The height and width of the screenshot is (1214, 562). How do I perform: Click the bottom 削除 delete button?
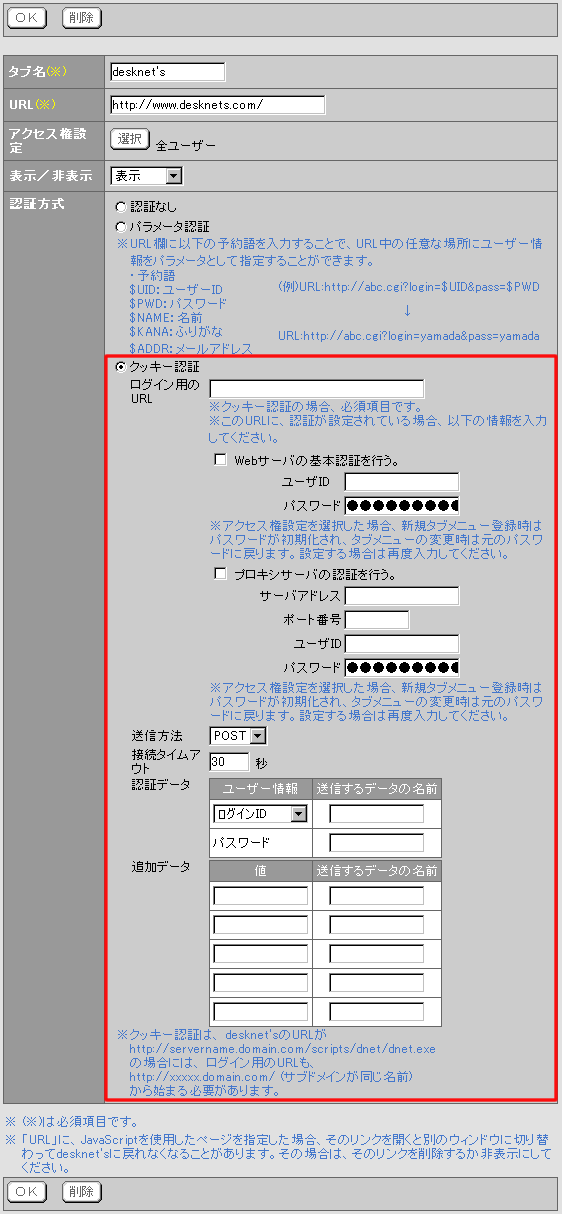tap(82, 1191)
